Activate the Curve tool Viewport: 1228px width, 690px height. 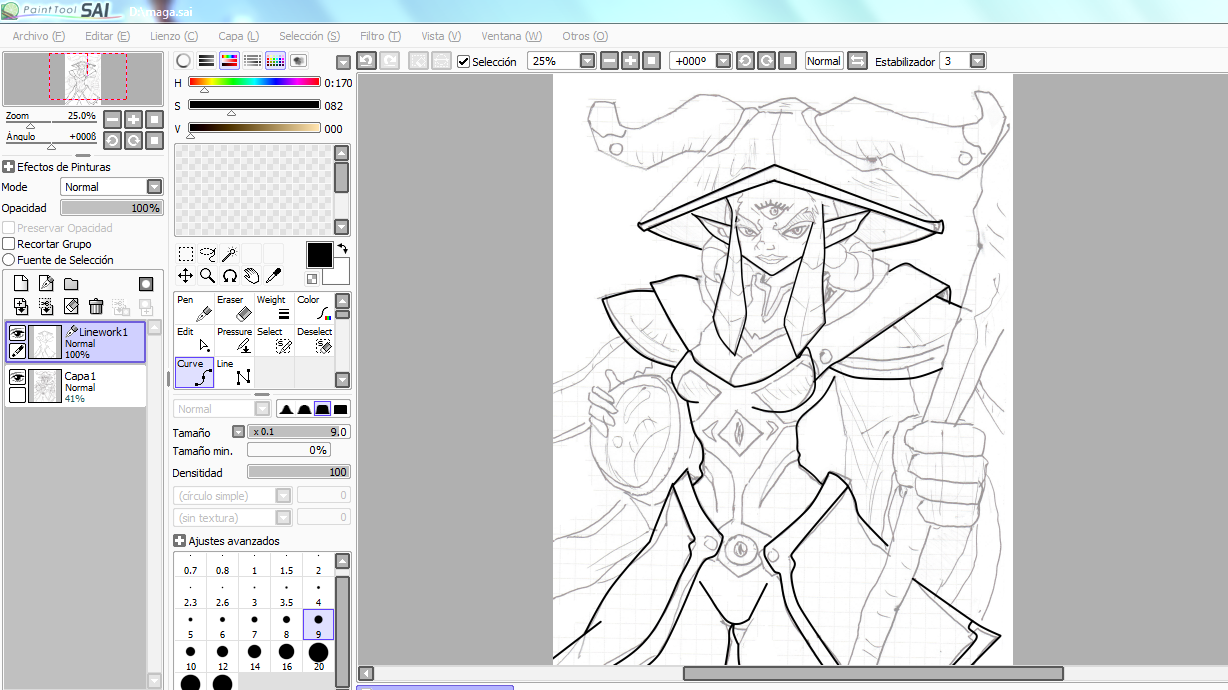click(x=194, y=372)
